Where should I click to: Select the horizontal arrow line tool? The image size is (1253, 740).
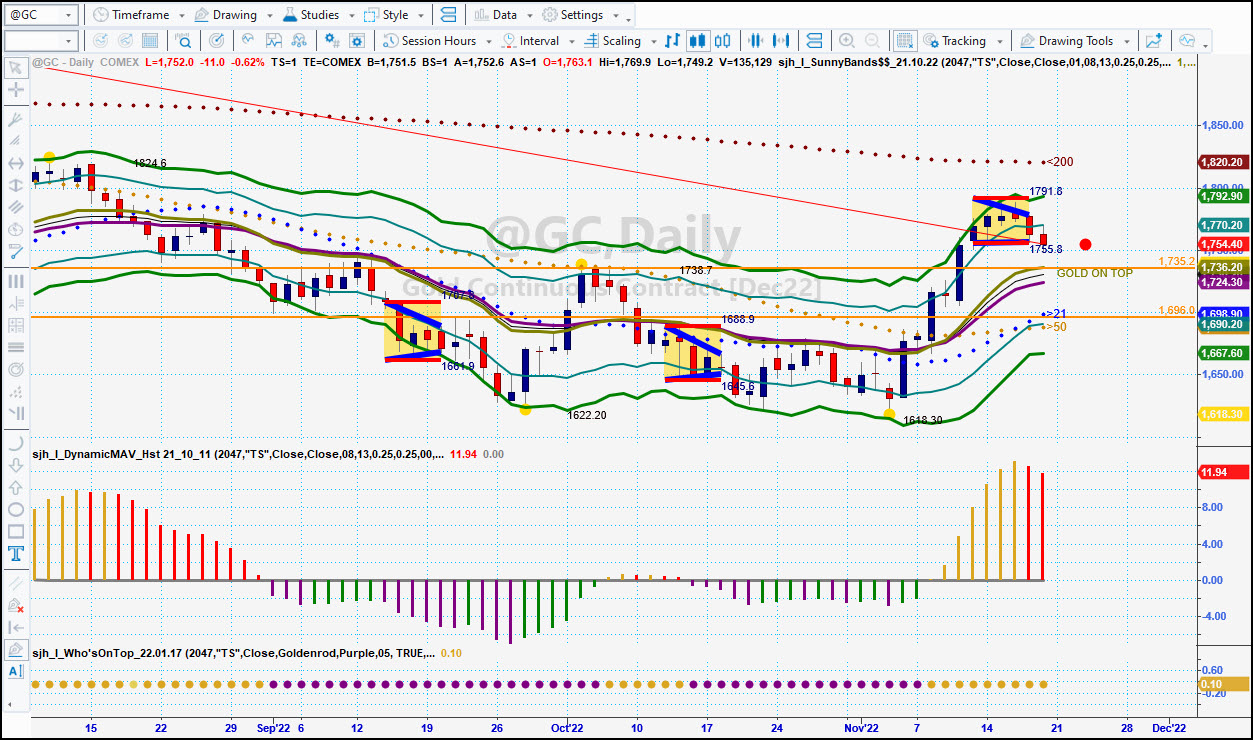[16, 163]
